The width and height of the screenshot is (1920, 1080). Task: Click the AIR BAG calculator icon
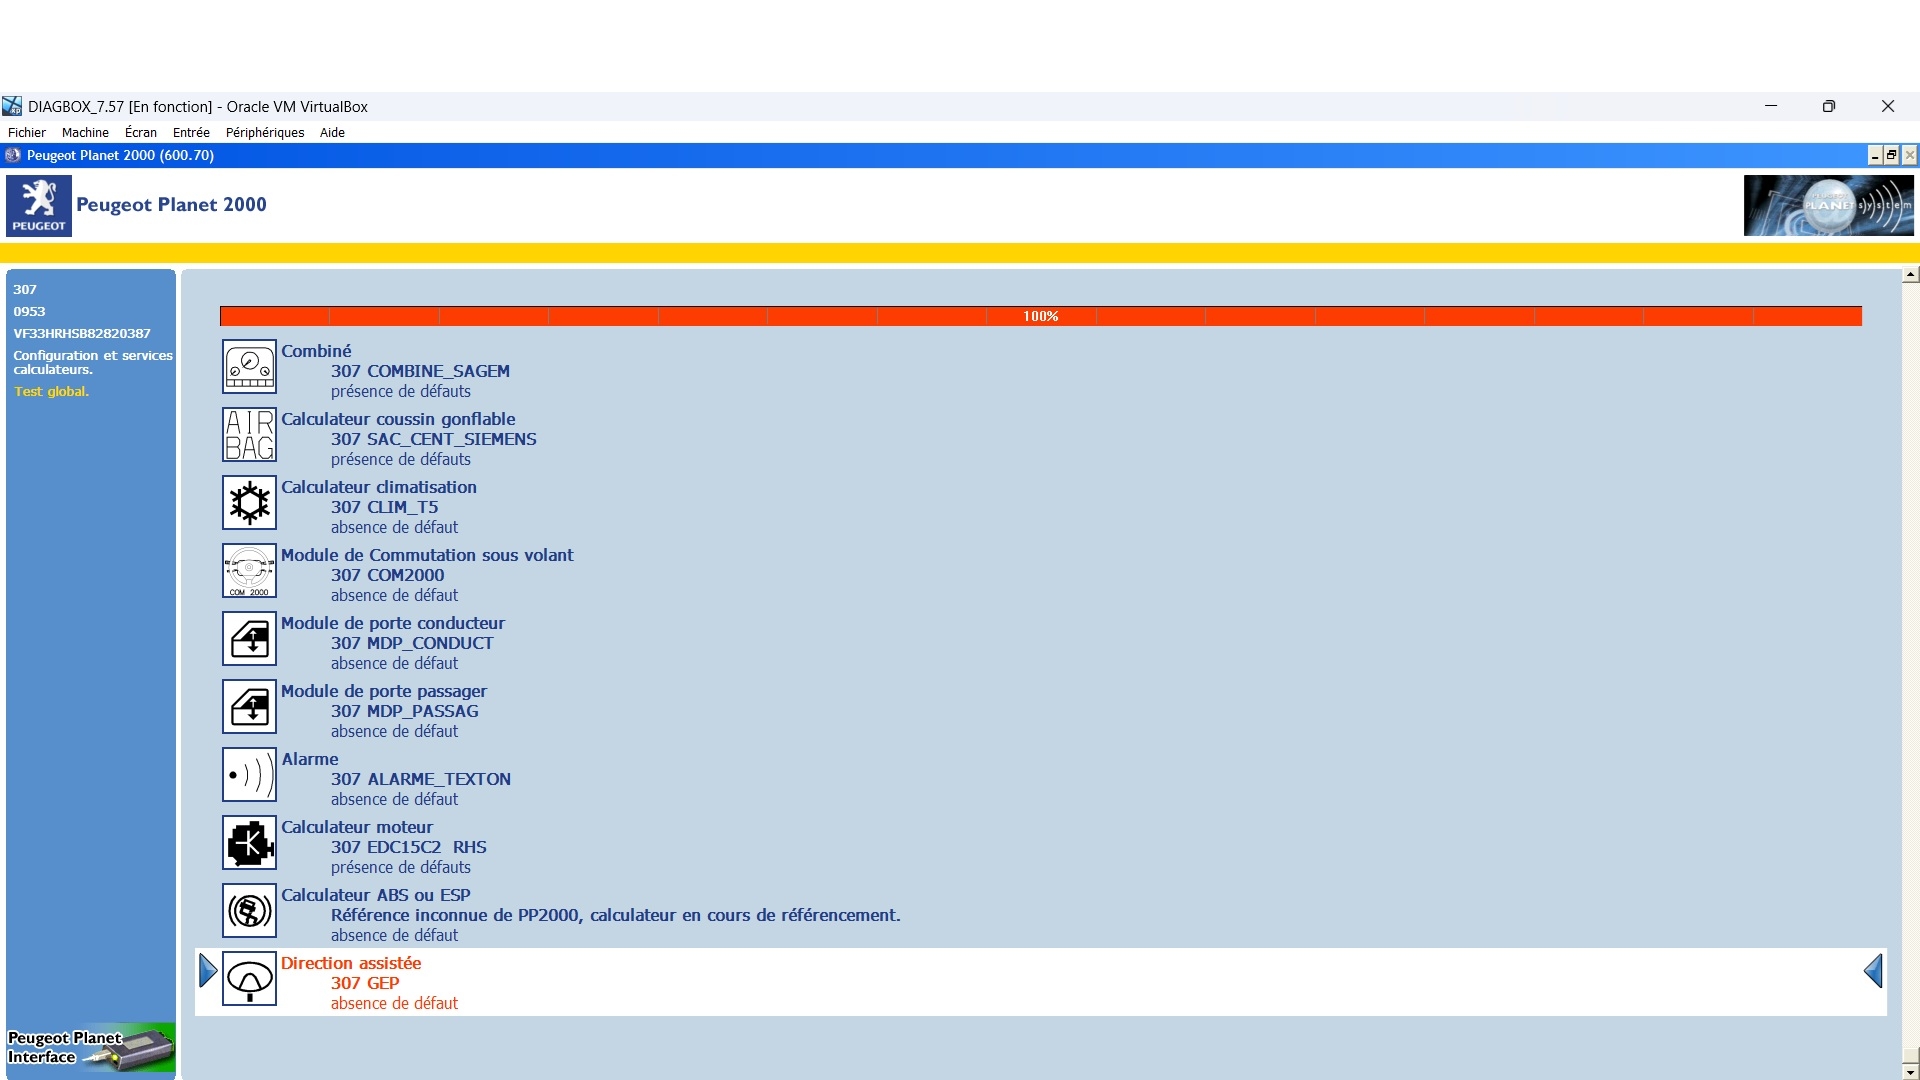(249, 435)
